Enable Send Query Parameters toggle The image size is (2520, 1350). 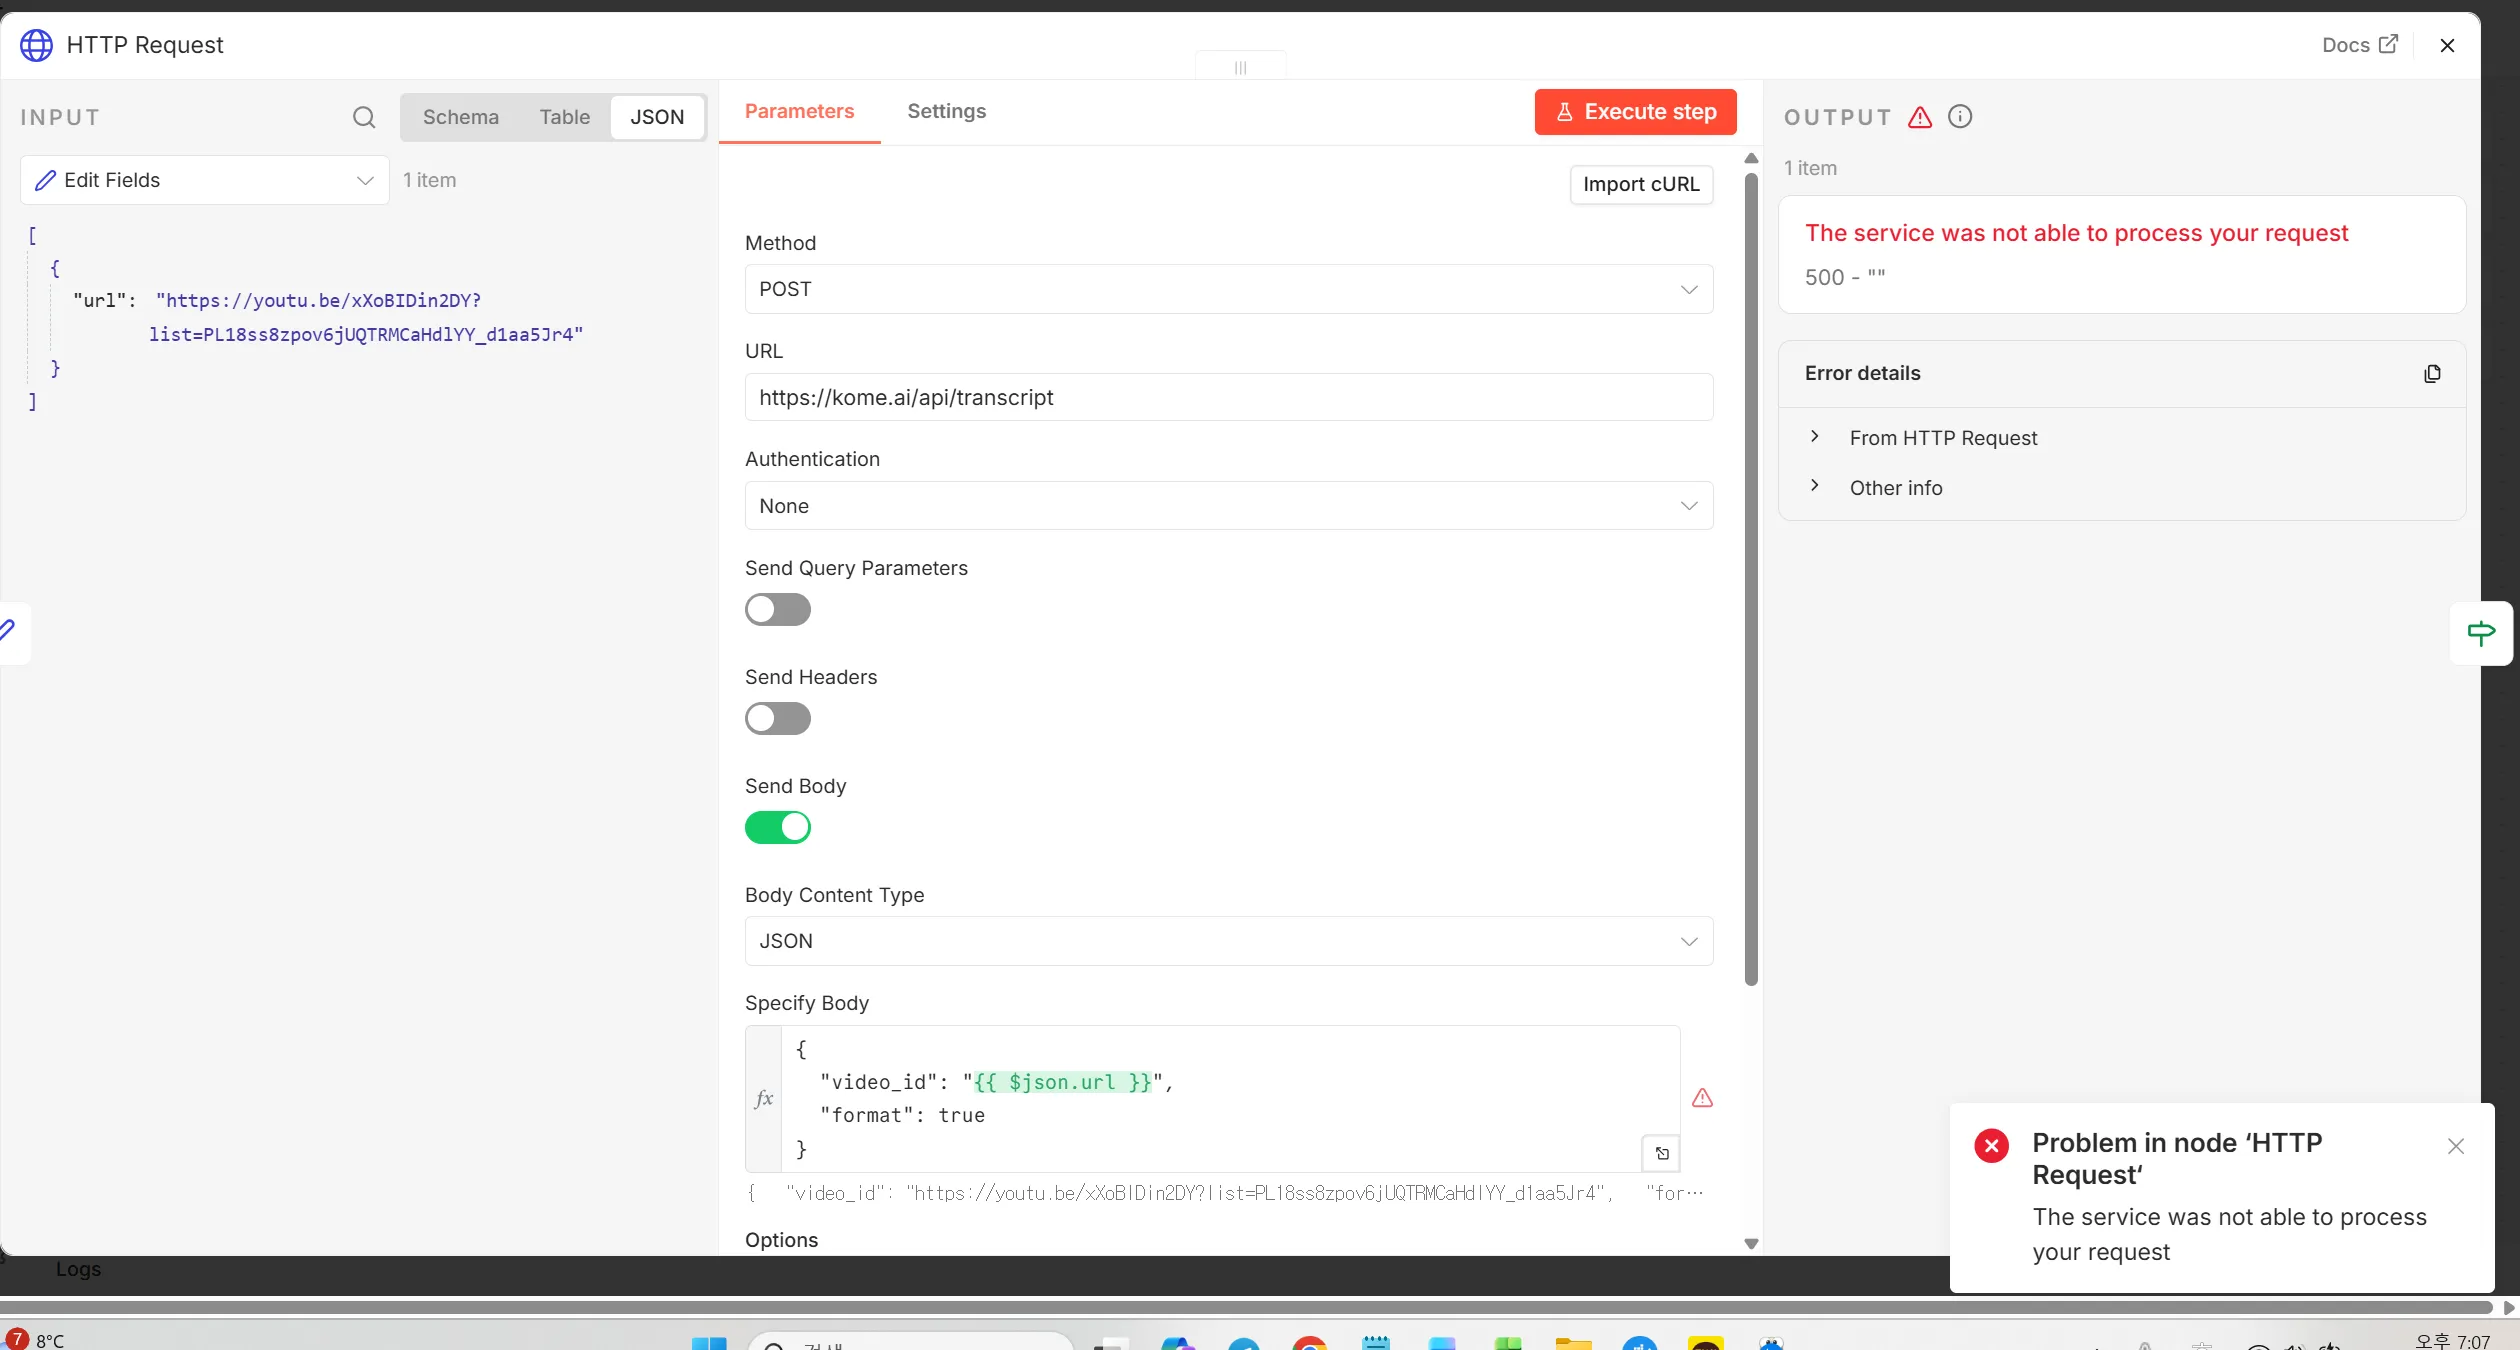coord(777,609)
